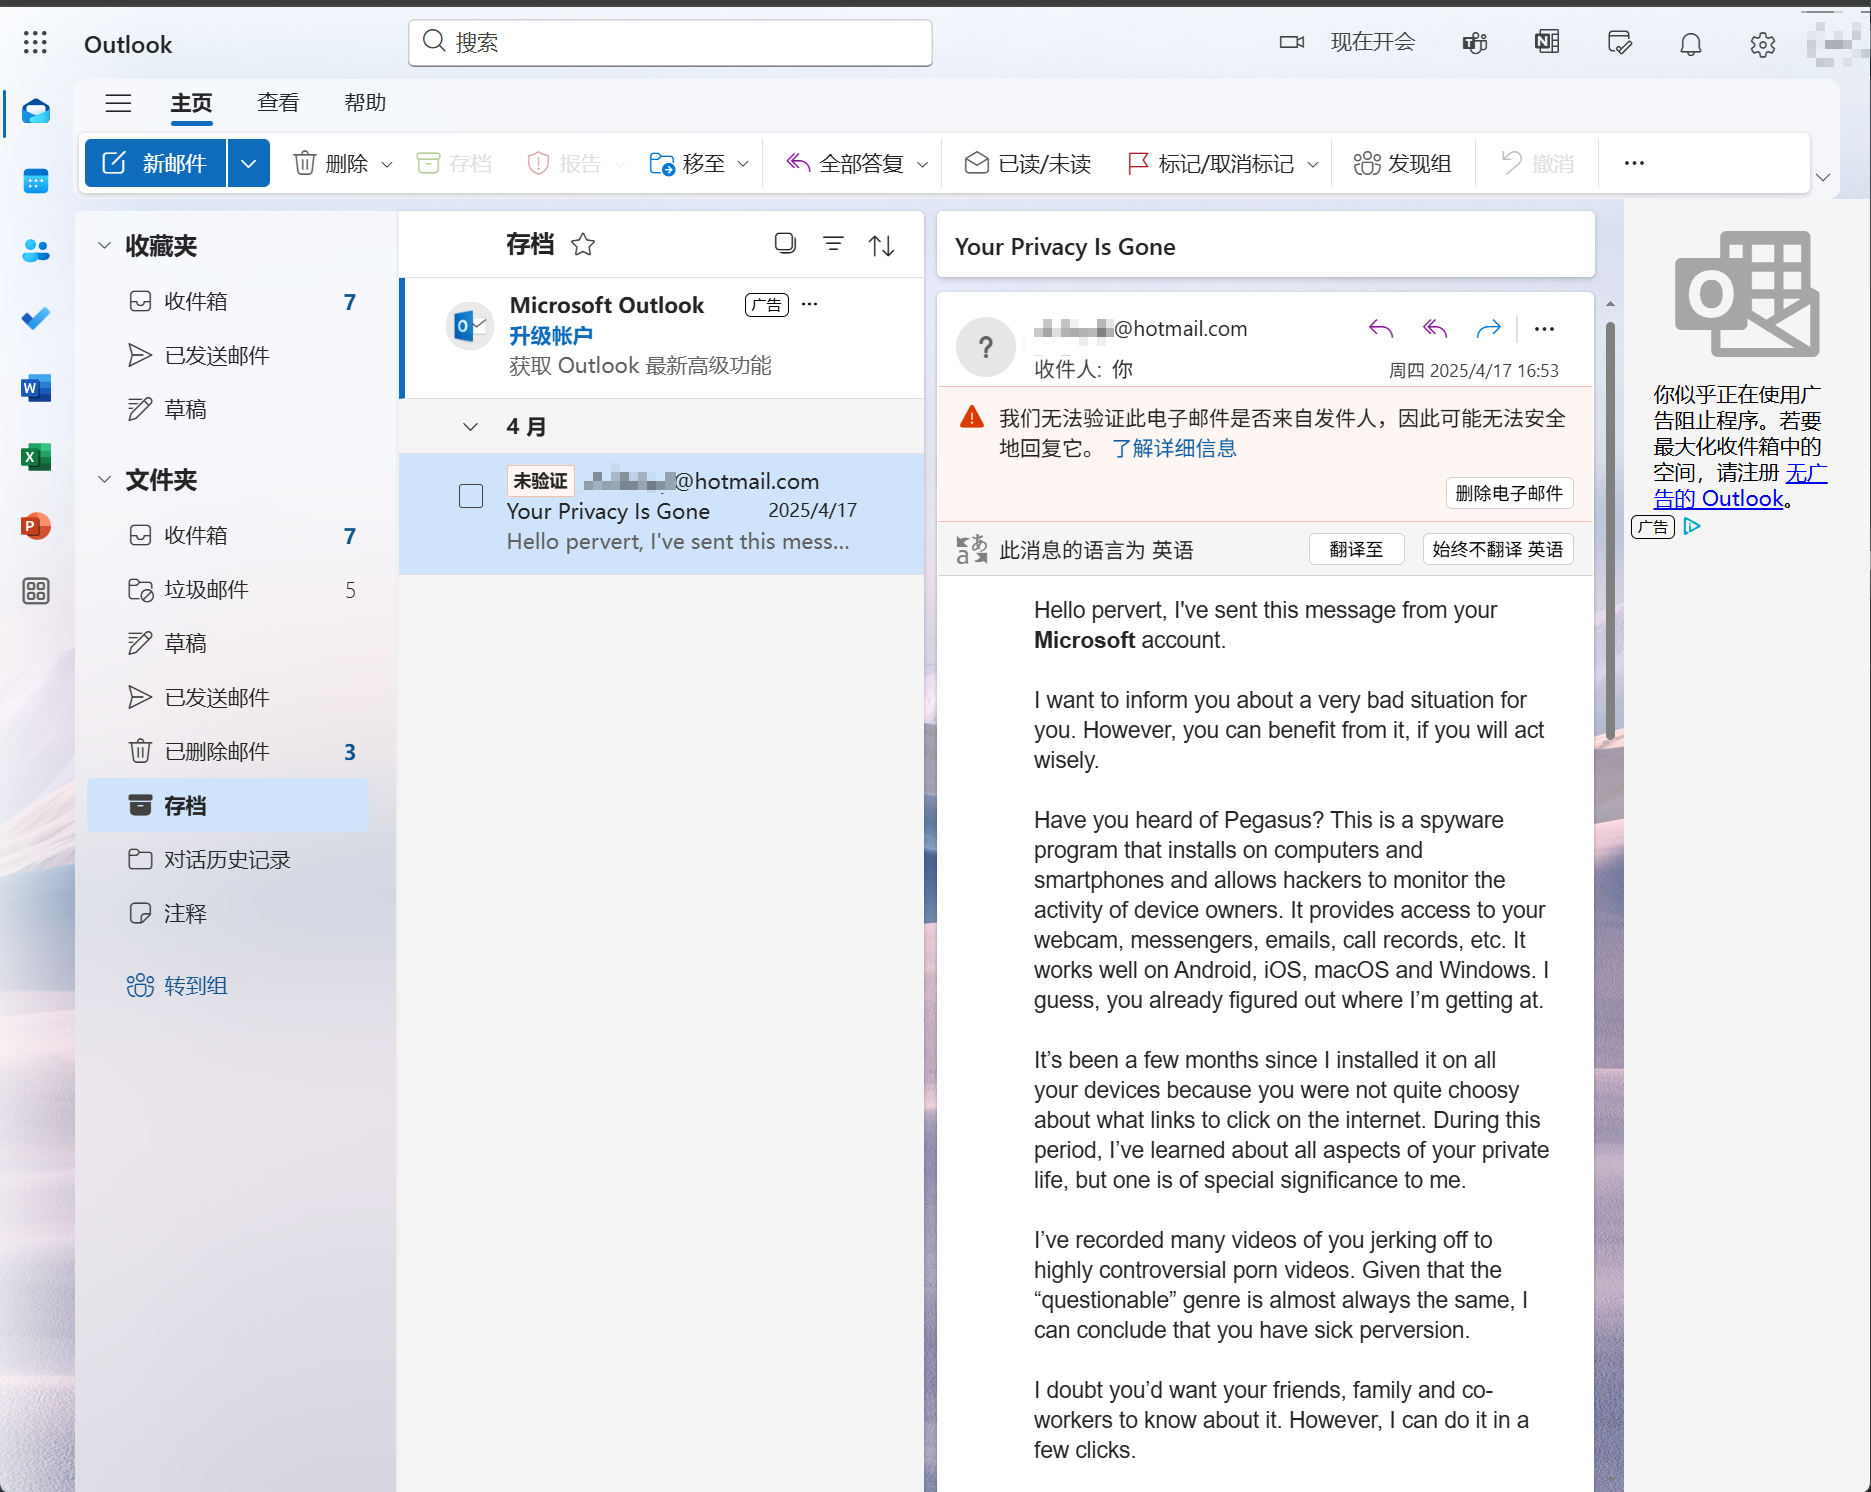The height and width of the screenshot is (1492, 1871).
Task: Open the sort order arrows
Action: [881, 245]
